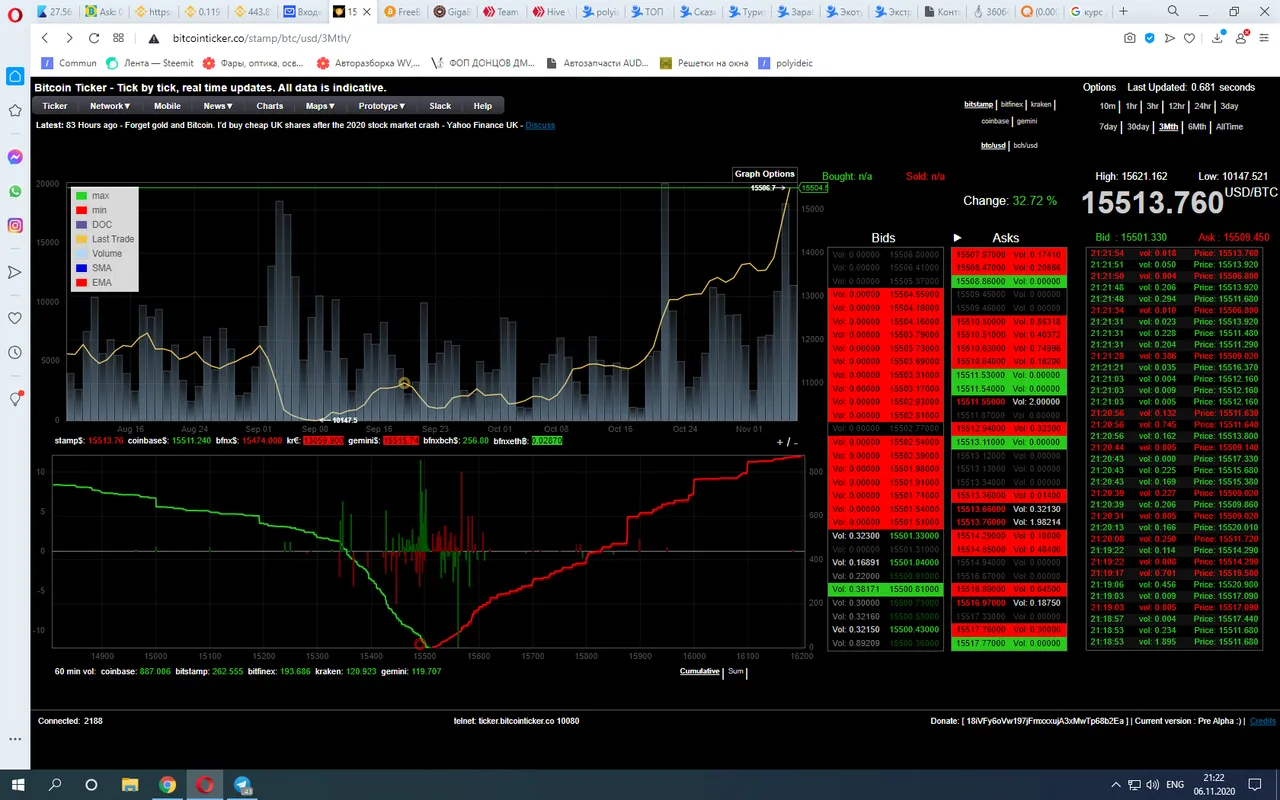The height and width of the screenshot is (800, 1280).
Task: Expand the Prototype dropdown menu
Action: [382, 106]
